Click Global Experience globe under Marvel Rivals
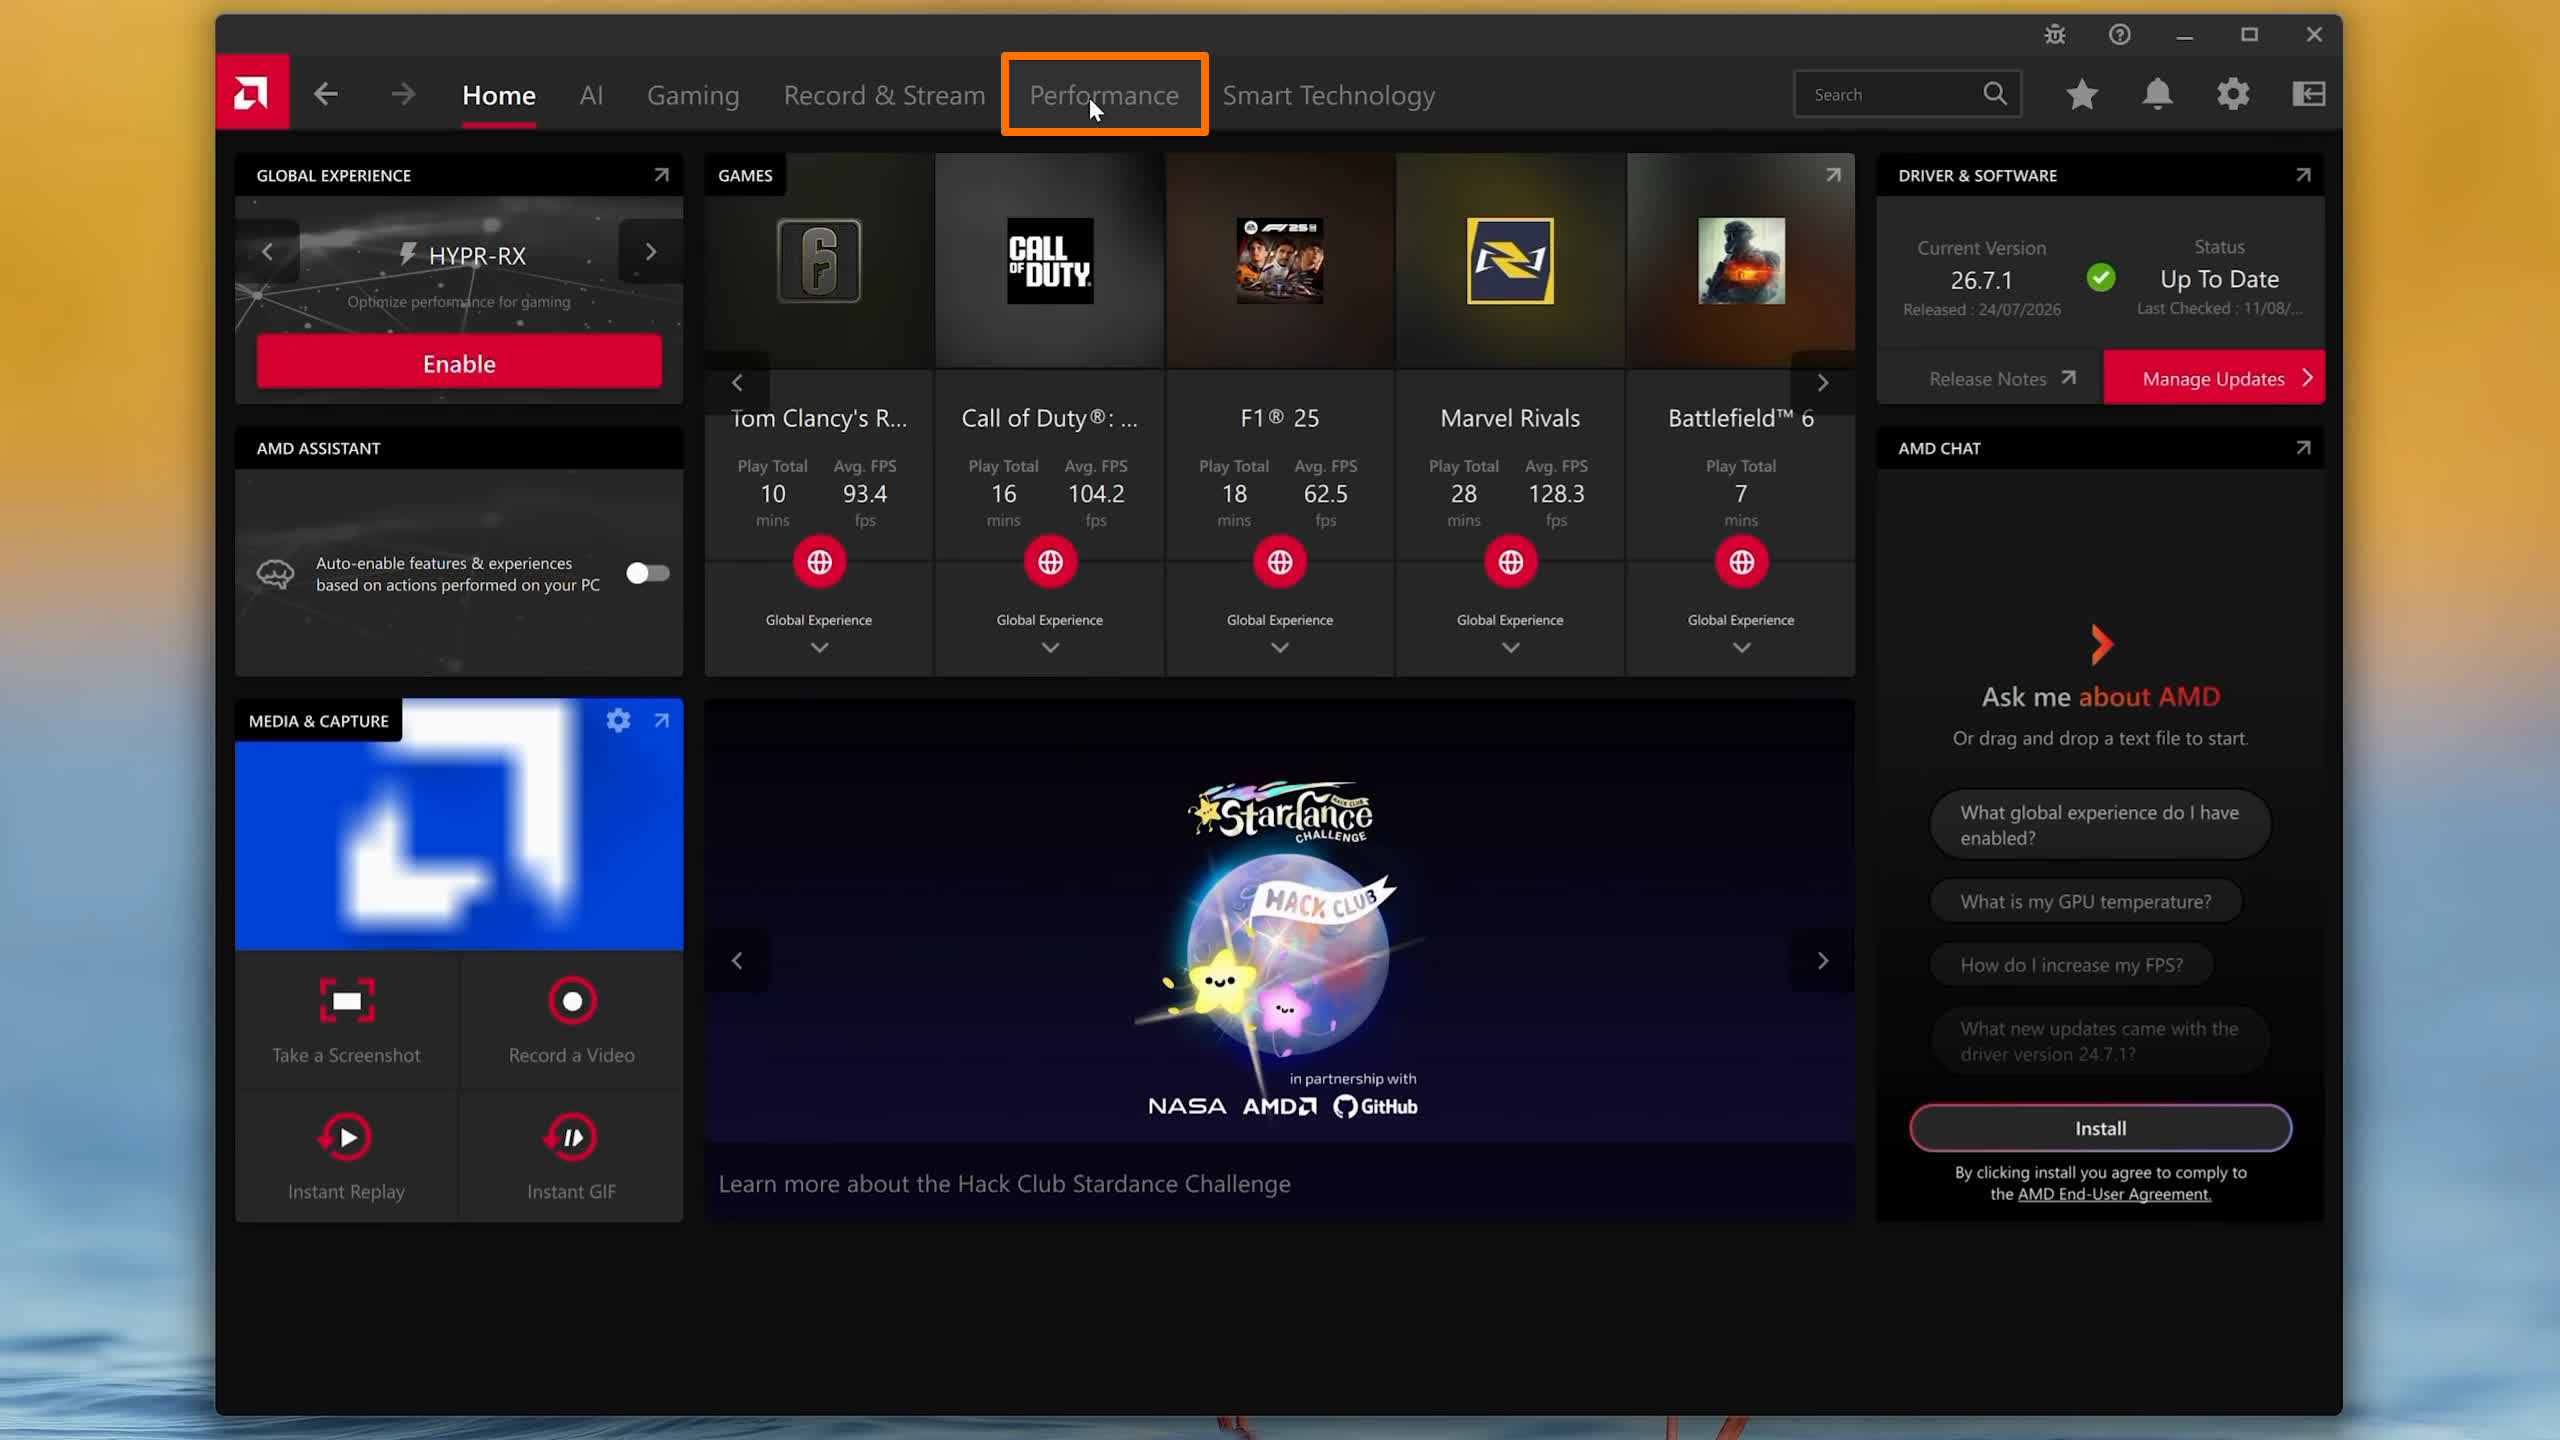This screenshot has width=2560, height=1440. tap(1510, 562)
